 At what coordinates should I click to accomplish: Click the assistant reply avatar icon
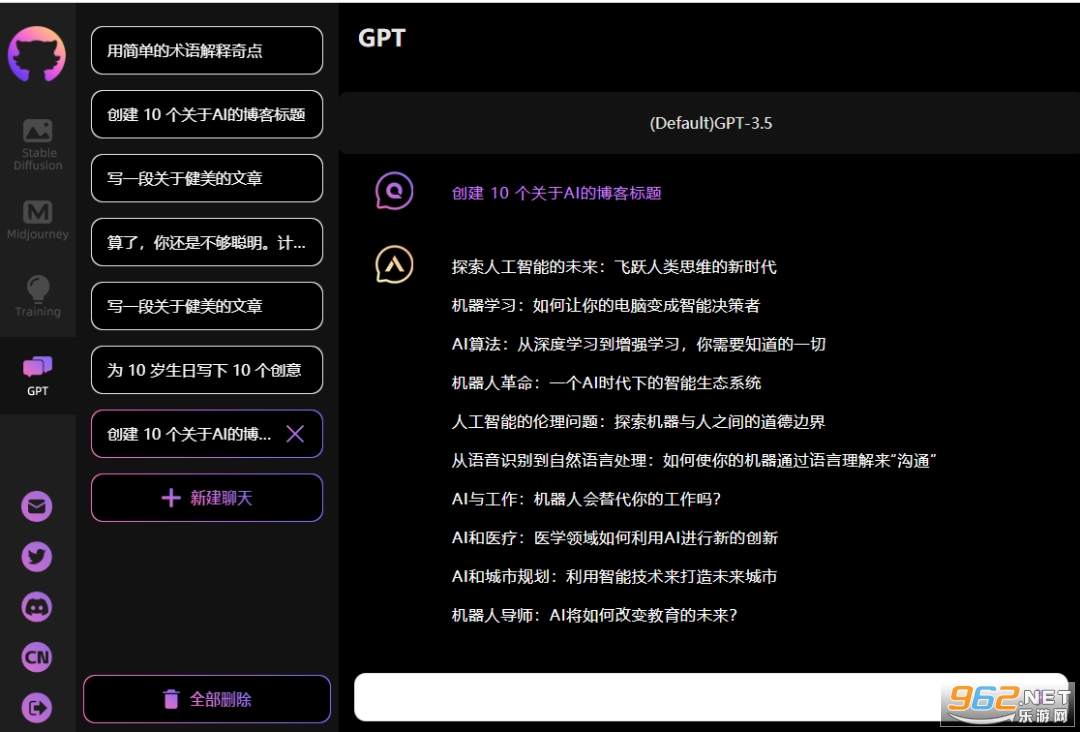pyautogui.click(x=394, y=264)
